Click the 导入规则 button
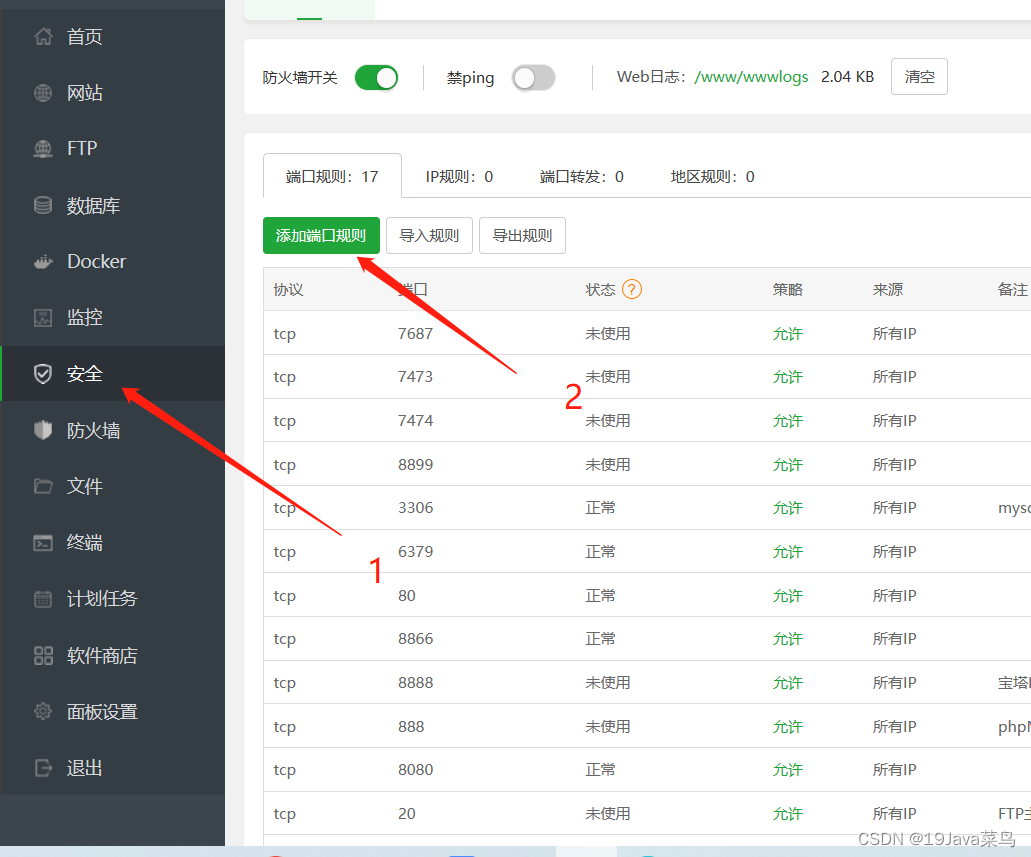The image size is (1031, 857). (x=429, y=235)
